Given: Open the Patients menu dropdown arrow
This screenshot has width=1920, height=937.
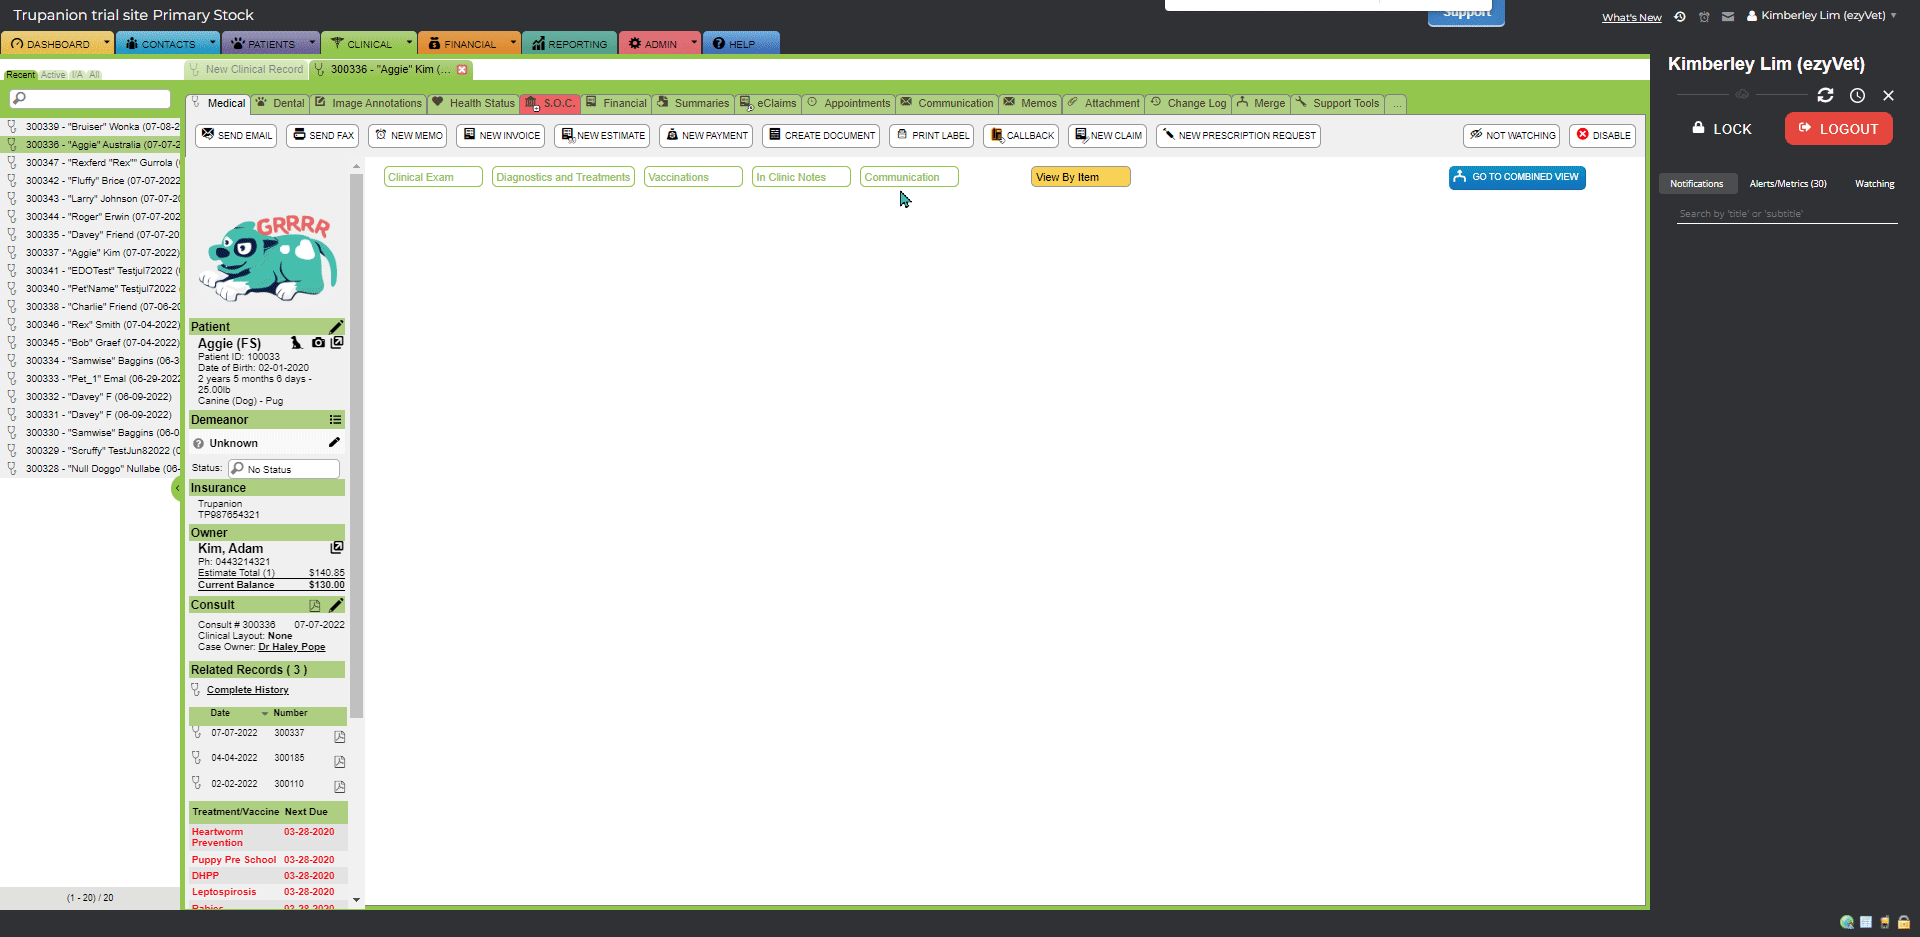Looking at the screenshot, I should click(x=312, y=42).
